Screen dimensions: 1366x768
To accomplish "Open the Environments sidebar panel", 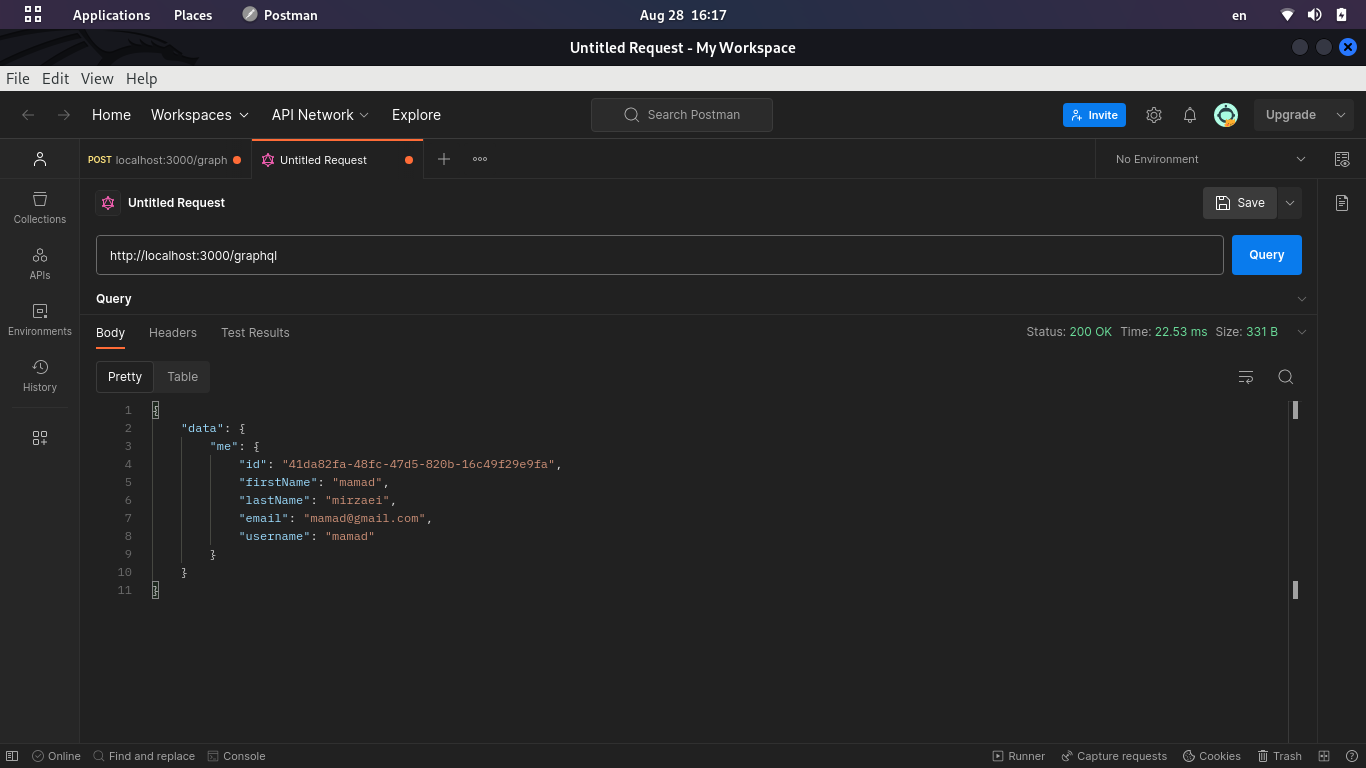I will 40,319.
